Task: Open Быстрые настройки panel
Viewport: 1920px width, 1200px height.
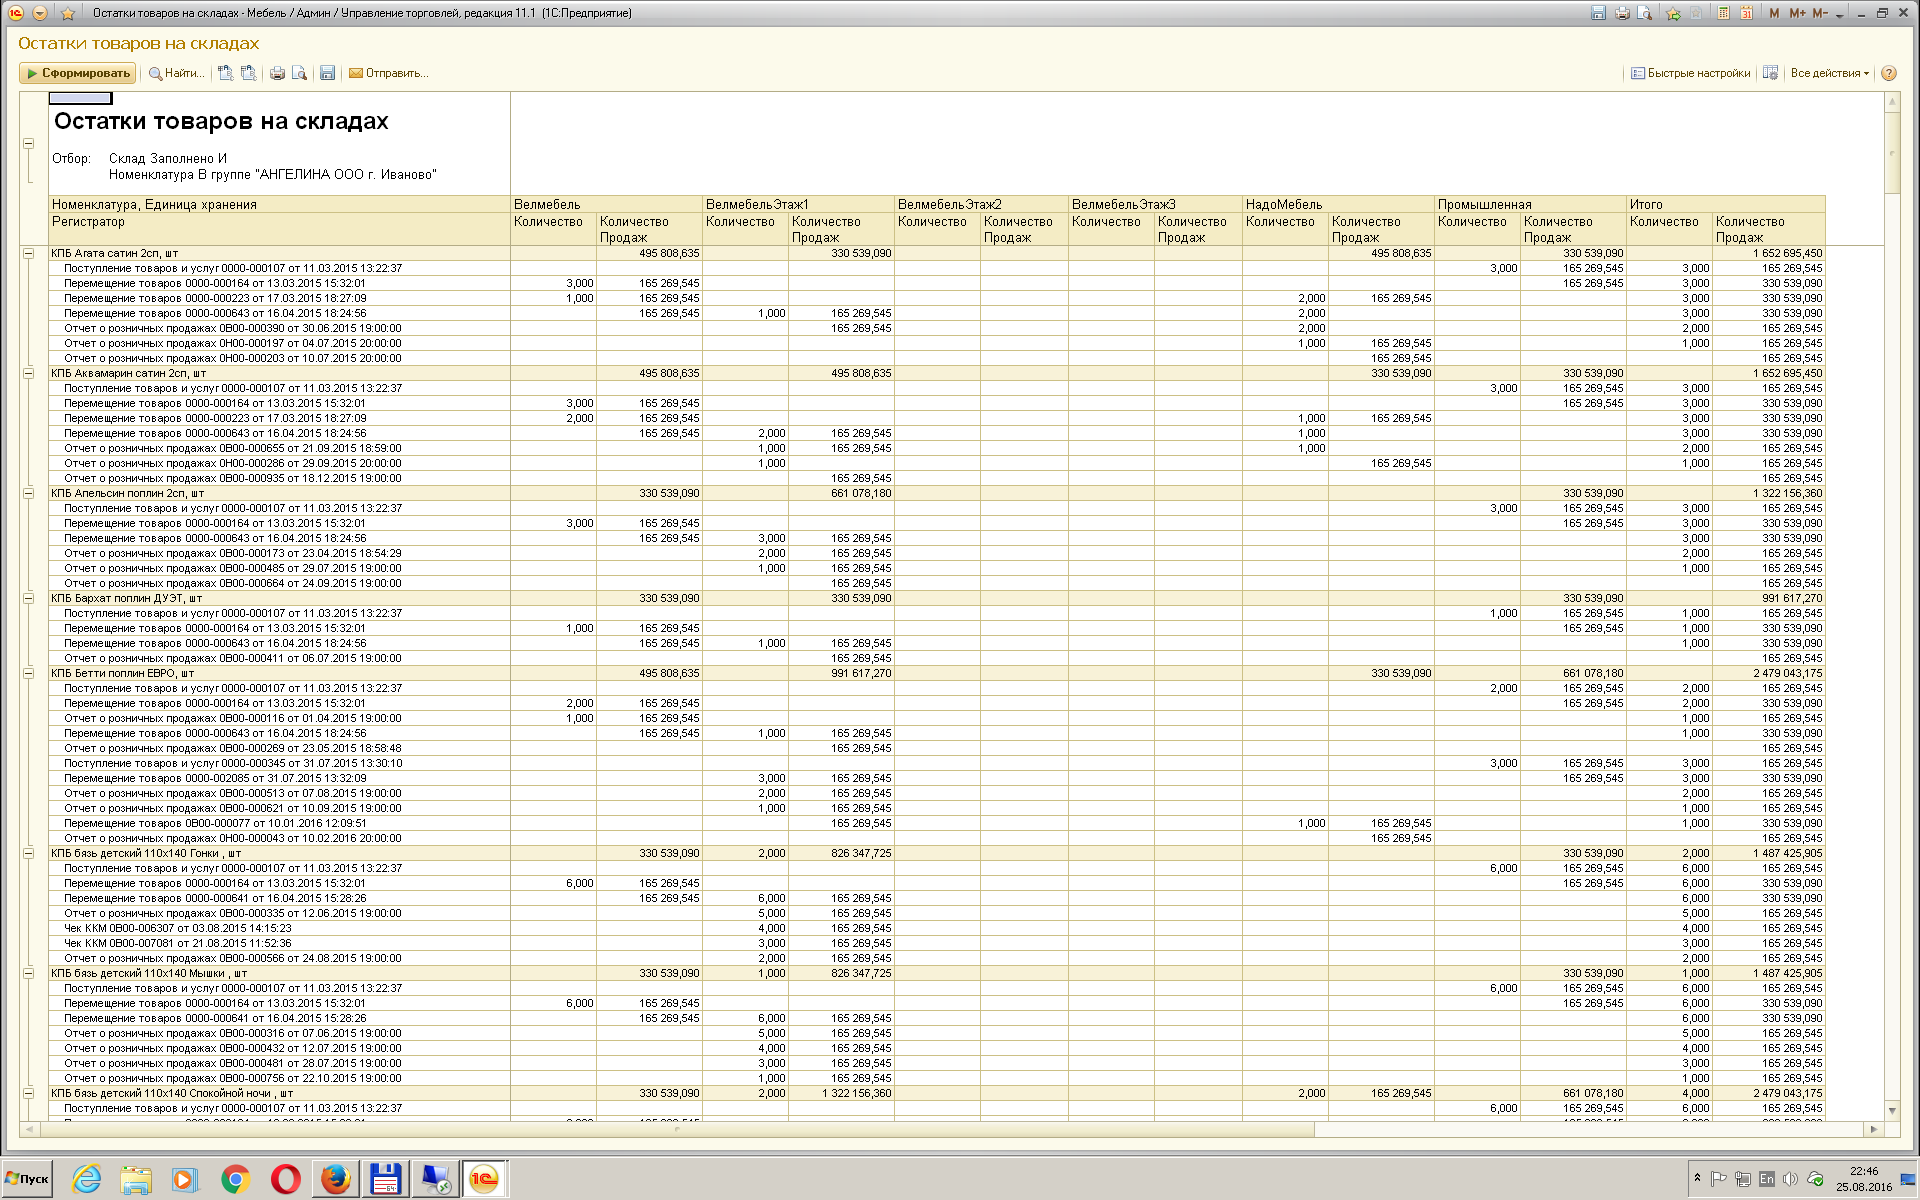Action: 1691,73
